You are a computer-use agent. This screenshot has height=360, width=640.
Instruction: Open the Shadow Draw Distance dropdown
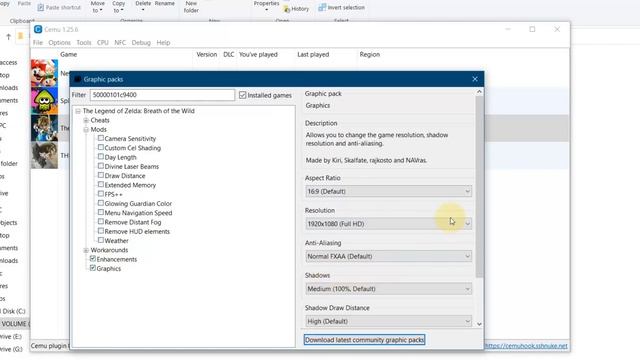click(x=388, y=321)
